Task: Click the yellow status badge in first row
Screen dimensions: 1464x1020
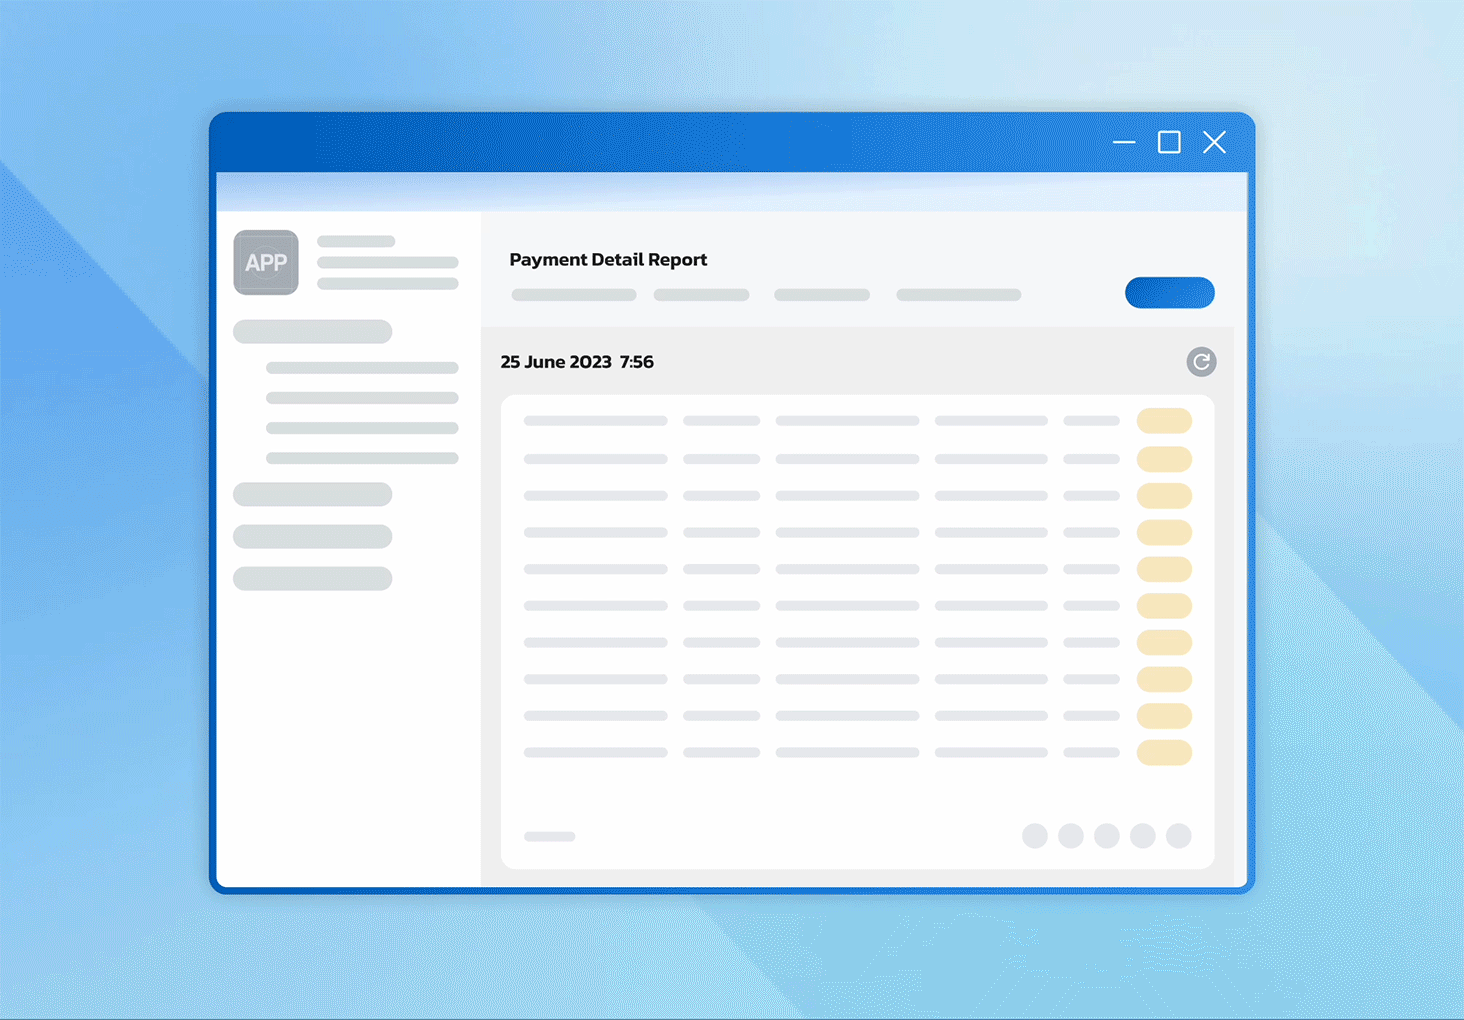Action: (x=1164, y=421)
